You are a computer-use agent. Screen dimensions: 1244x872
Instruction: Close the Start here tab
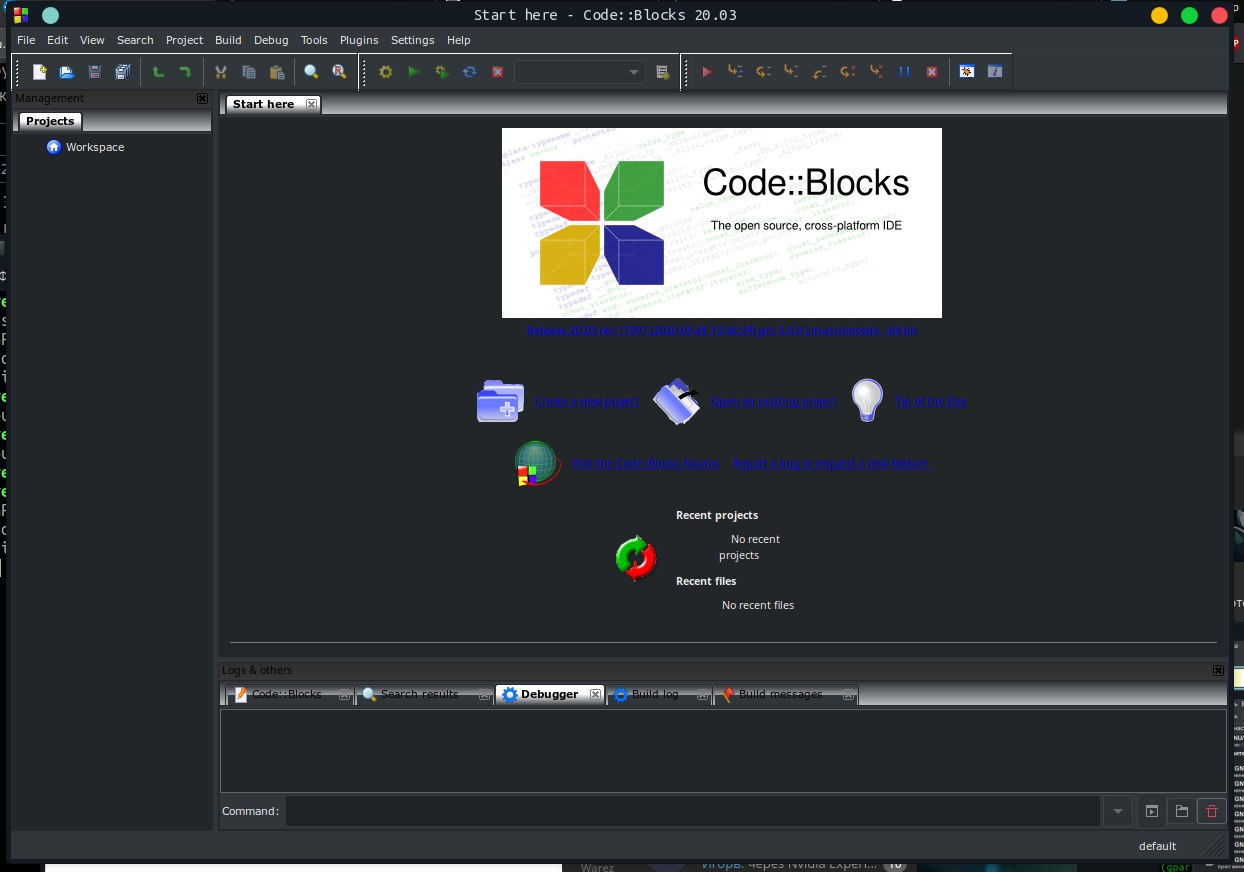(311, 104)
